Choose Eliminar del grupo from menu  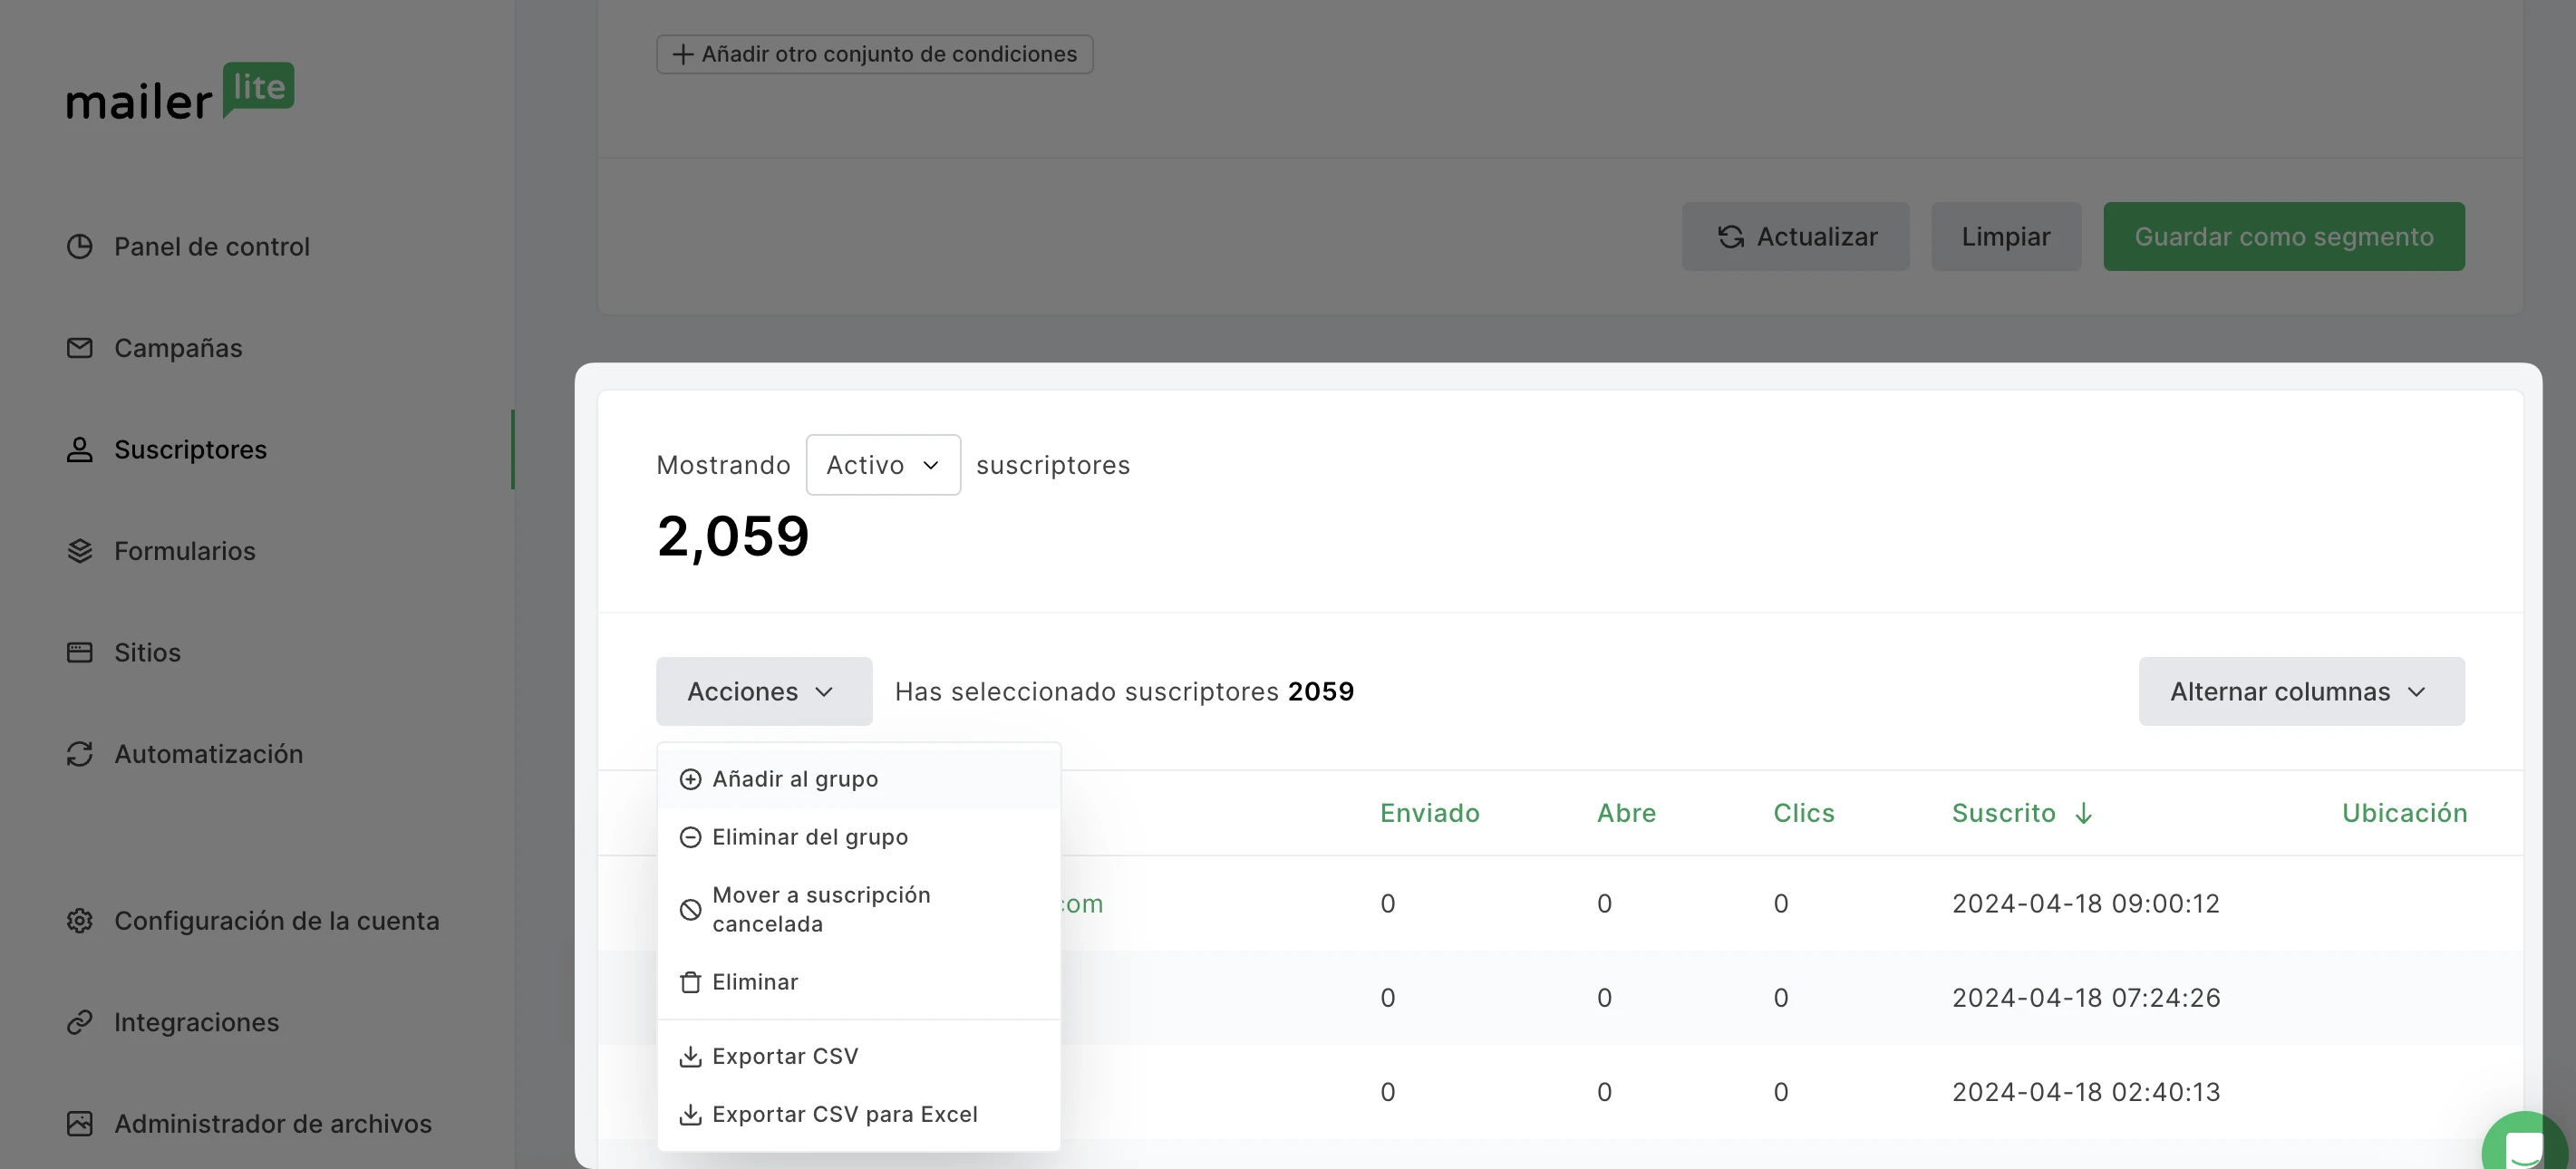click(x=809, y=837)
